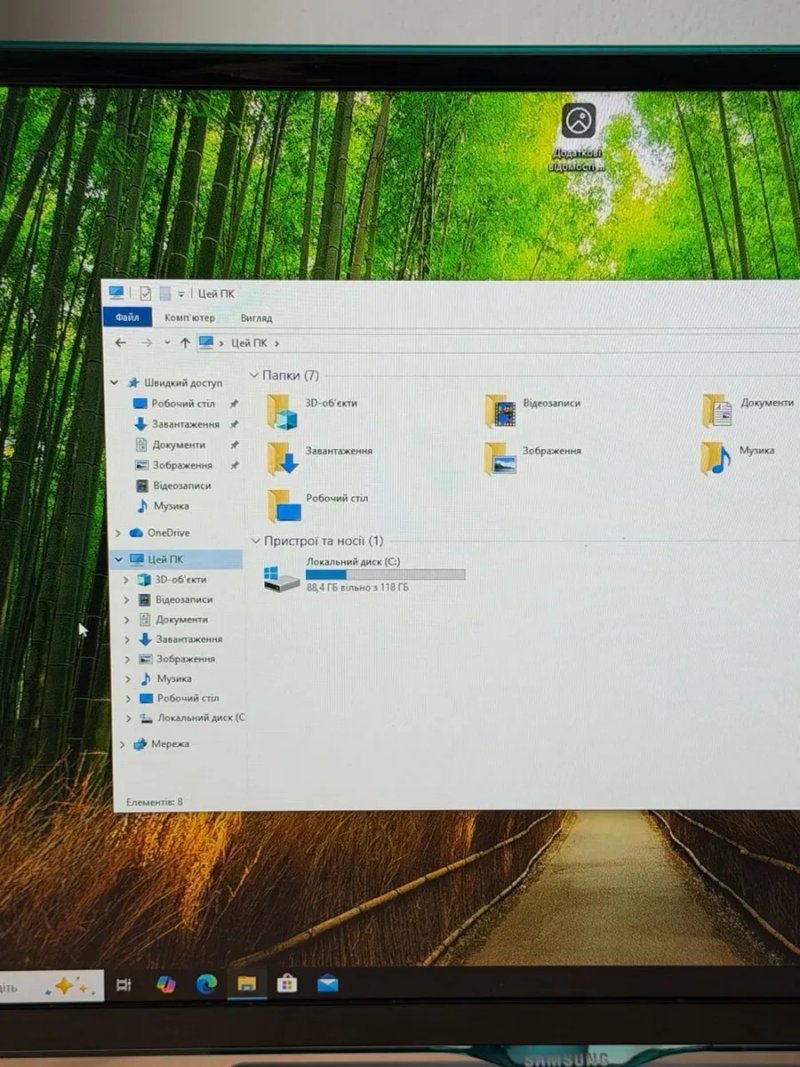Select OneDrive in the navigation pane
The height and width of the screenshot is (1067, 800).
pos(168,533)
